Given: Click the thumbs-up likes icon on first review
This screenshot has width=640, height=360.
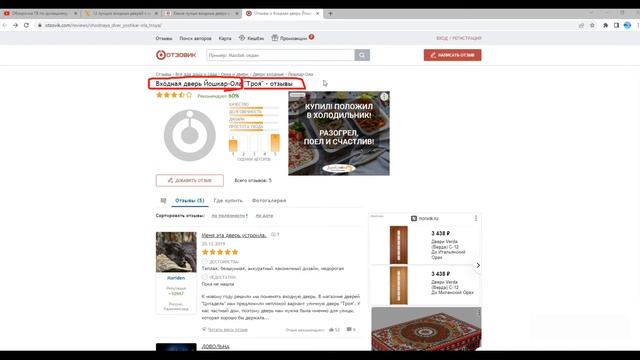Looking at the screenshot, I should pyautogui.click(x=331, y=329).
